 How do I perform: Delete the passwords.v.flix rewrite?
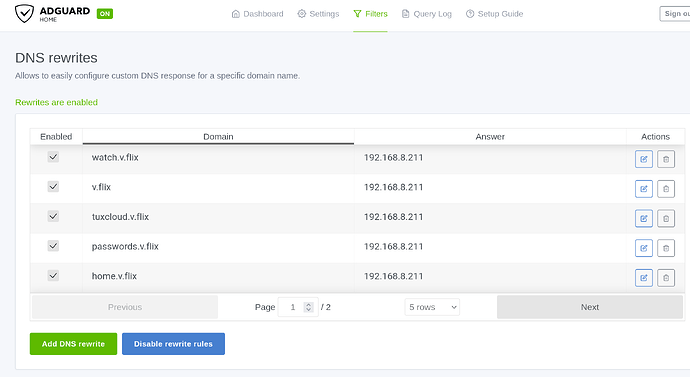coord(666,248)
